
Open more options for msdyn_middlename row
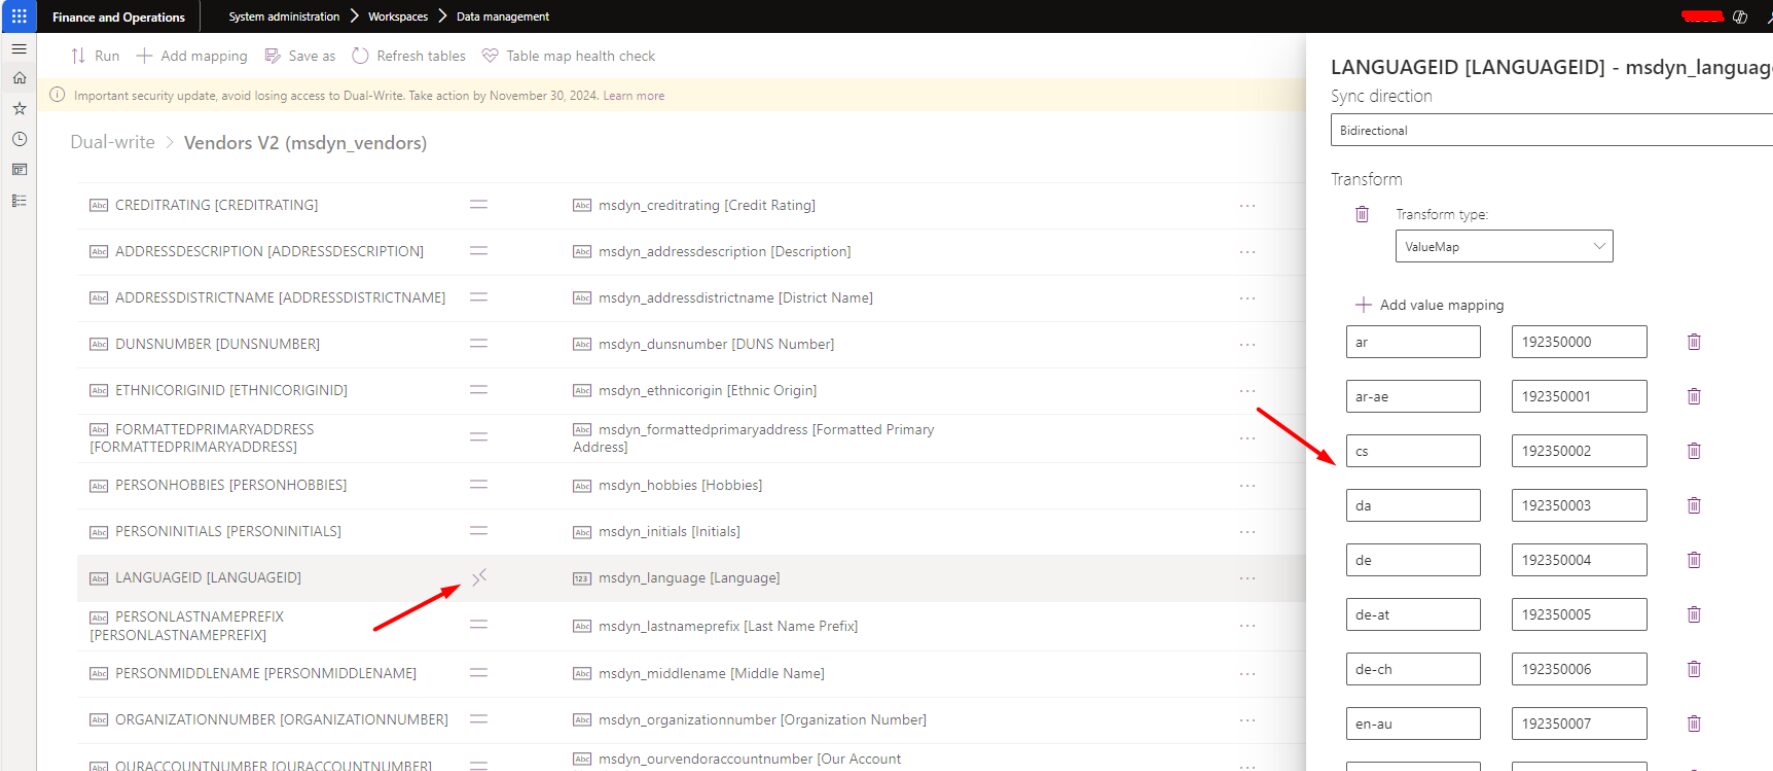tap(1247, 673)
